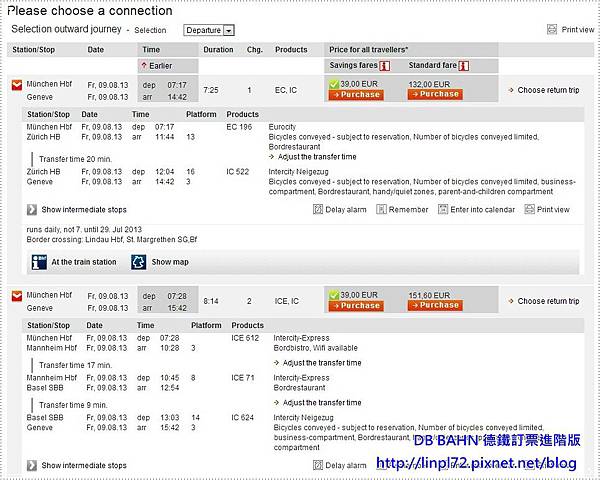
Task: Click train number EC 196
Action: pyautogui.click(x=239, y=127)
